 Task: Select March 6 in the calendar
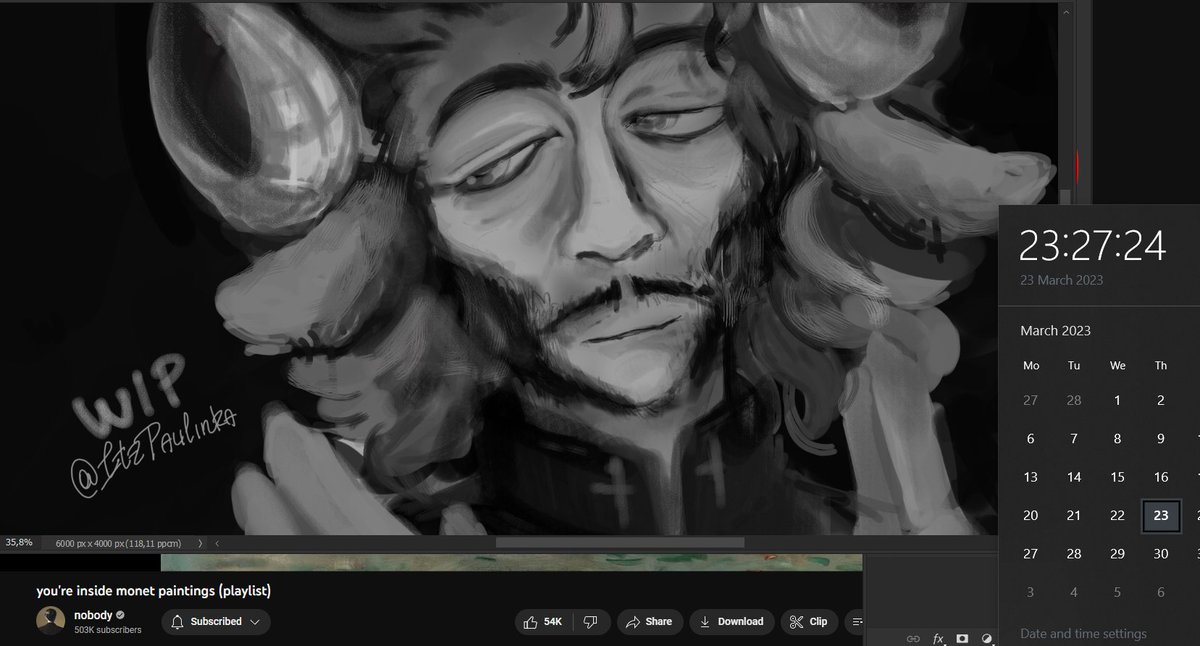[x=1030, y=439]
